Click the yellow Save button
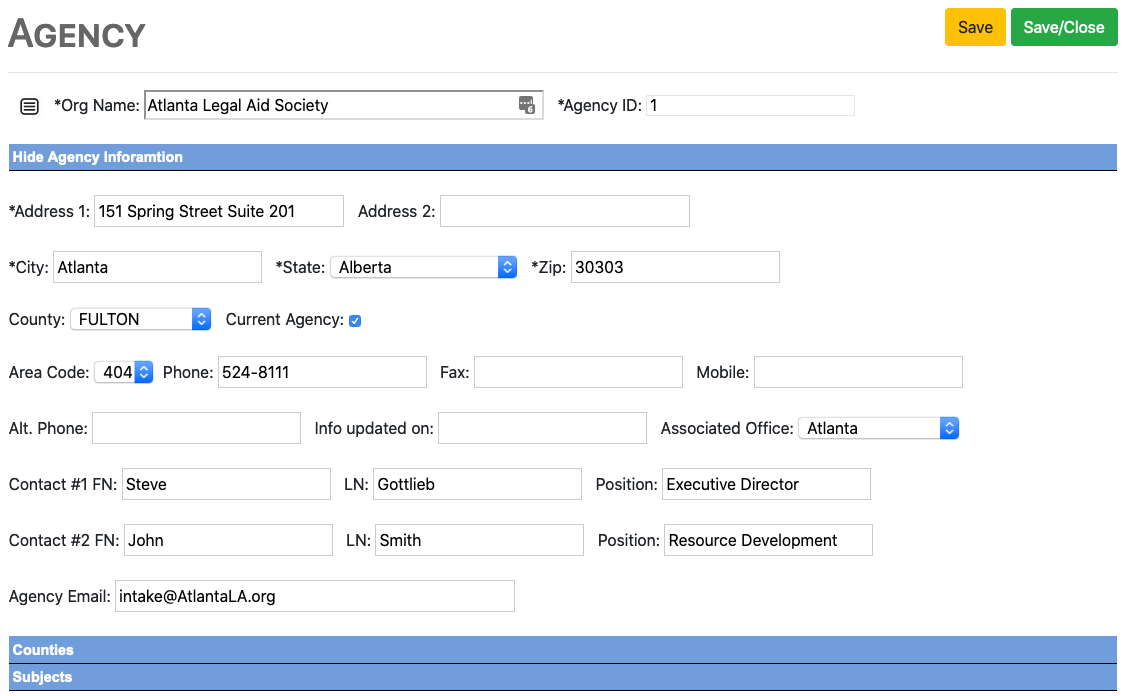The width and height of the screenshot is (1128, 696). point(975,27)
